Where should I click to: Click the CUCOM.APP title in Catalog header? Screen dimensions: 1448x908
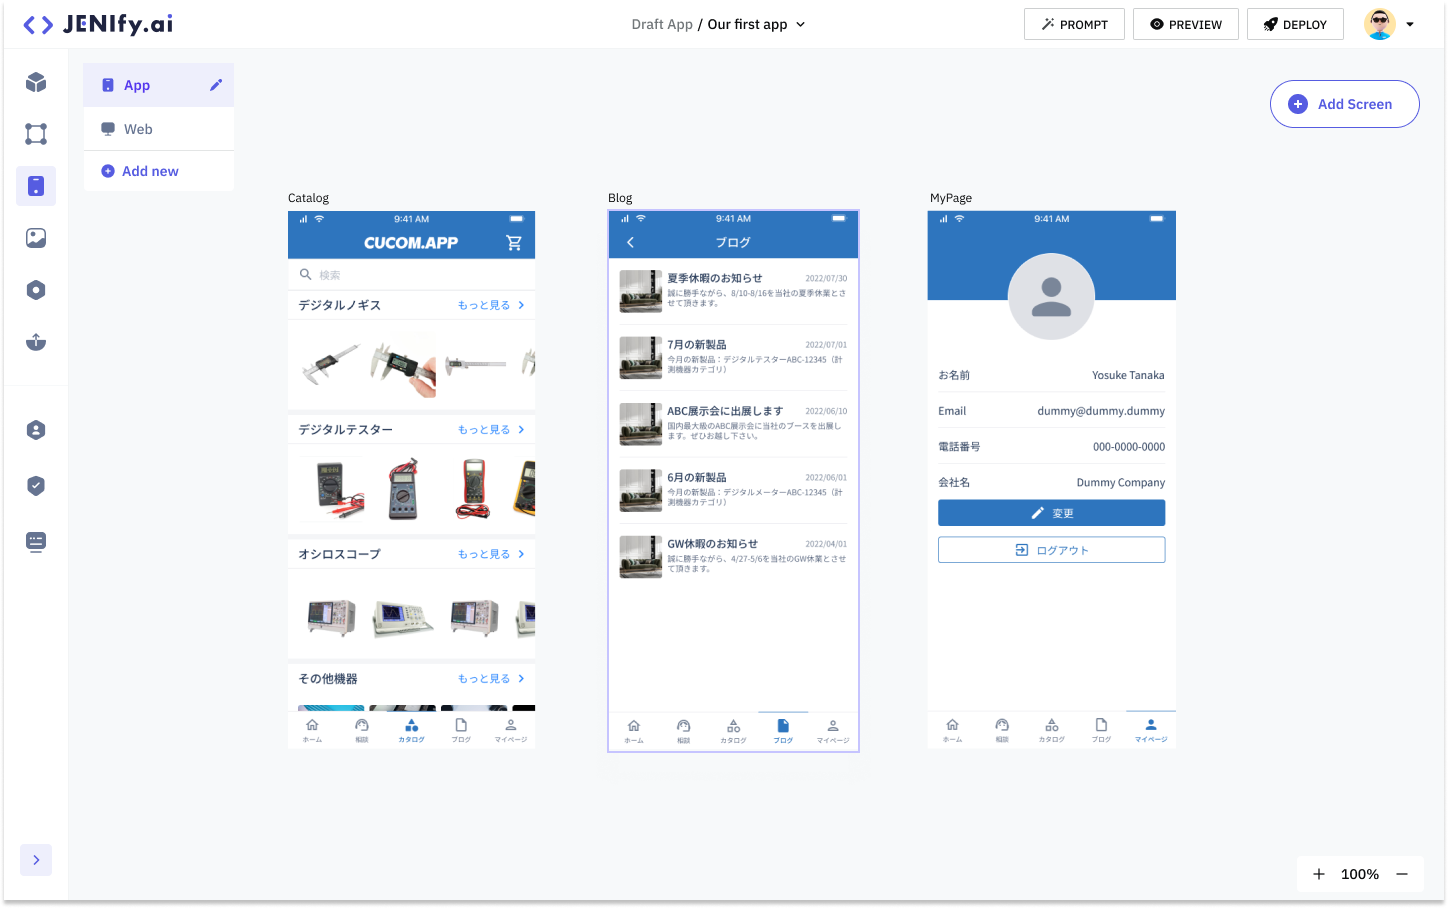coord(411,243)
